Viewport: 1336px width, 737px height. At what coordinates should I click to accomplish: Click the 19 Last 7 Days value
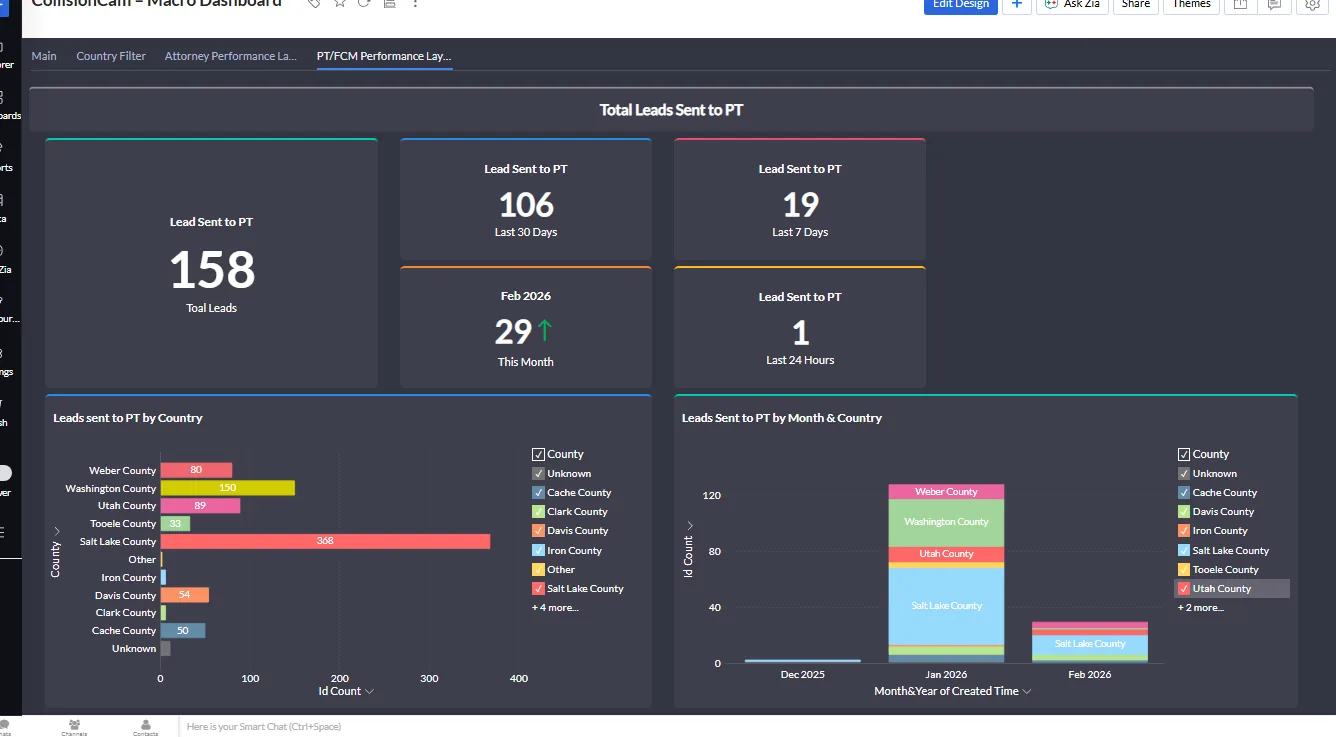click(800, 205)
